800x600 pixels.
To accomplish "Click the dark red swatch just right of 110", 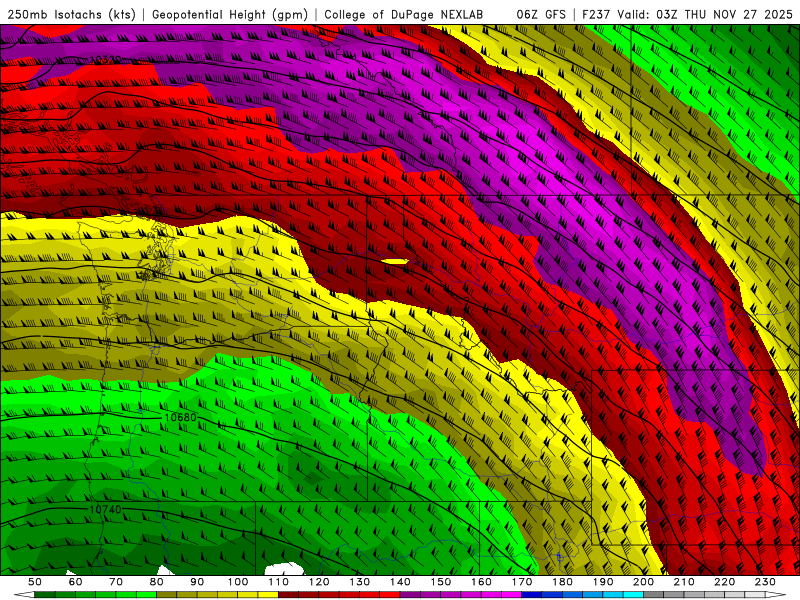I will [x=288, y=594].
